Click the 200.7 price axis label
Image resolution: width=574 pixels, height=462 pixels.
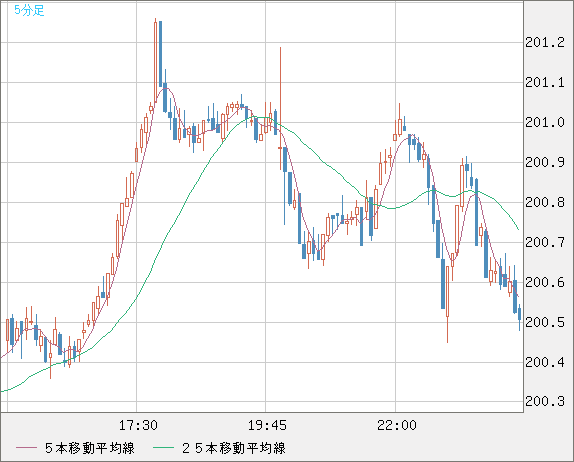(545, 242)
